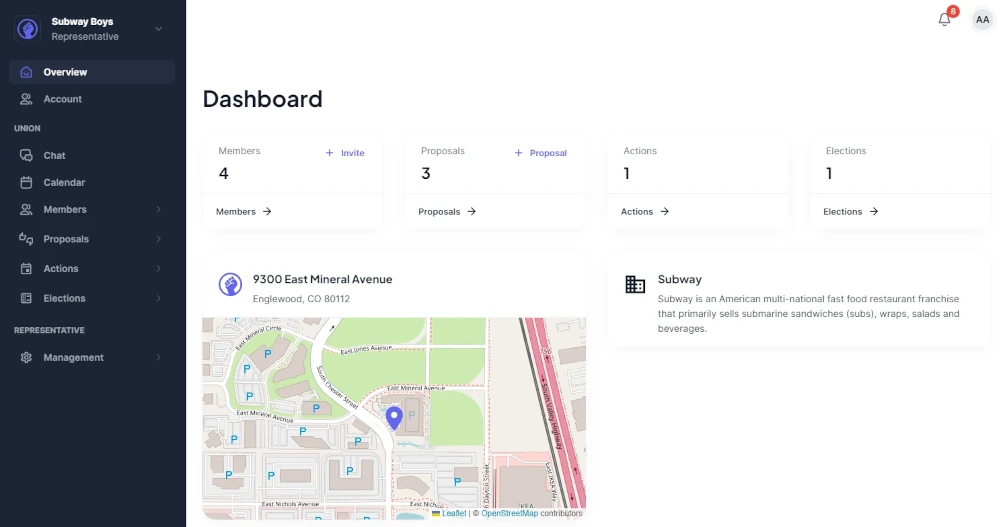Open the AA user avatar menu

[982, 20]
